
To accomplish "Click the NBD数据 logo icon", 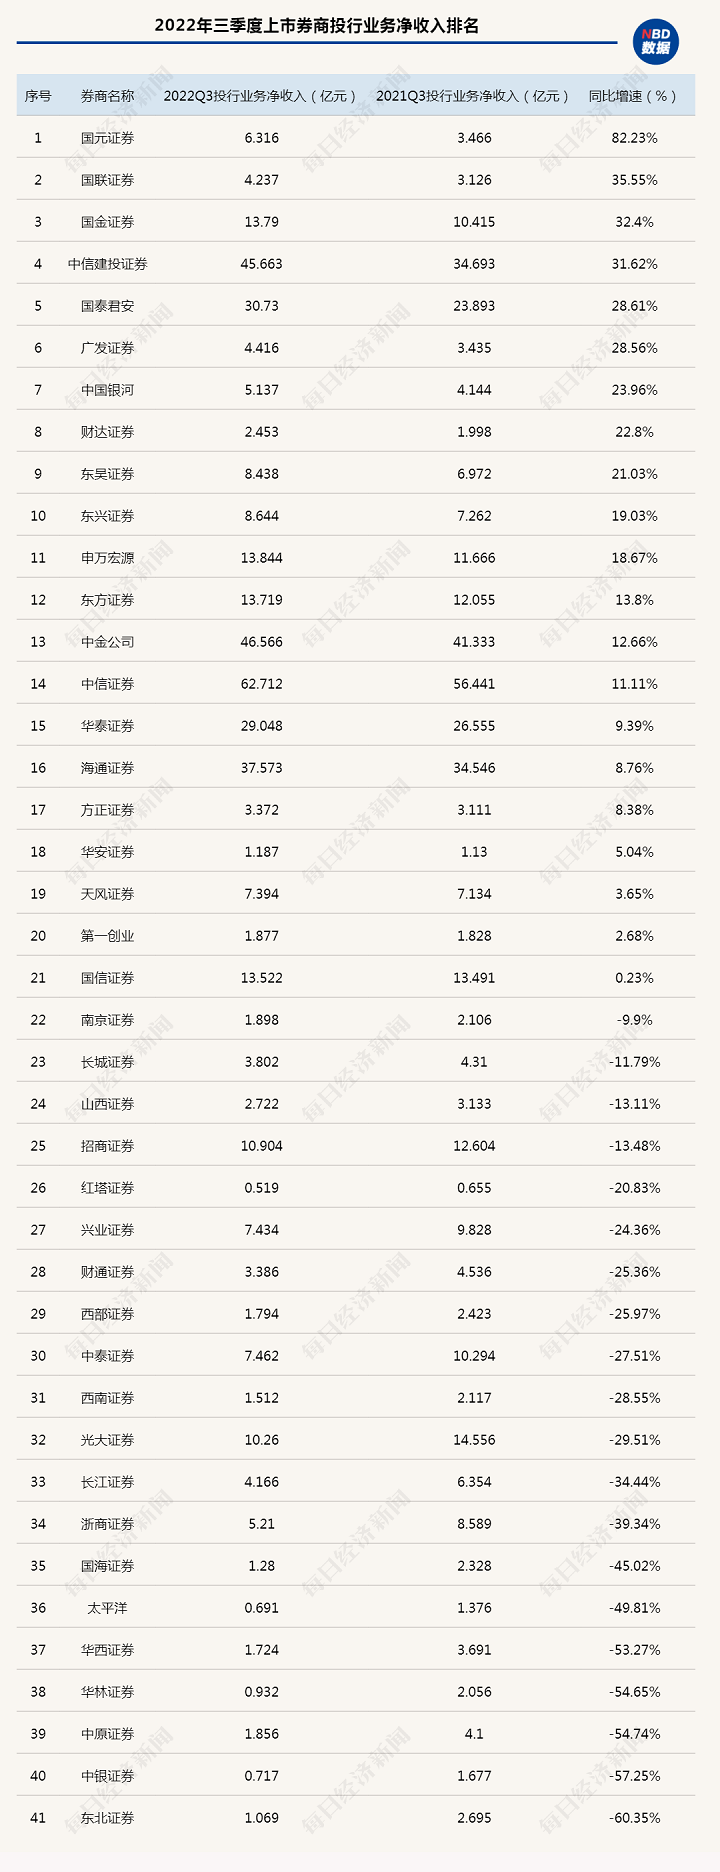I will pyautogui.click(x=656, y=42).
